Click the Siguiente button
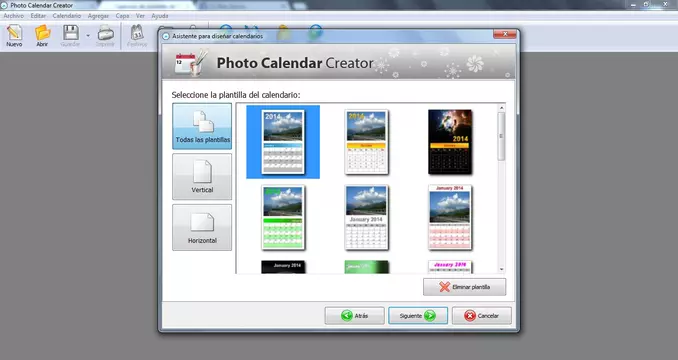 (x=418, y=315)
